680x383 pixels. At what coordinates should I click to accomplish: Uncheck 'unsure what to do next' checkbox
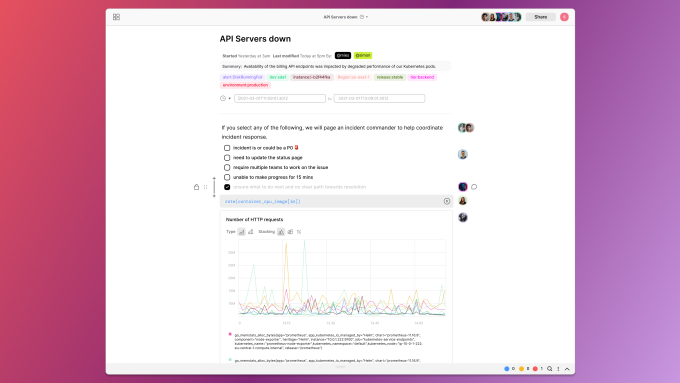coord(227,187)
